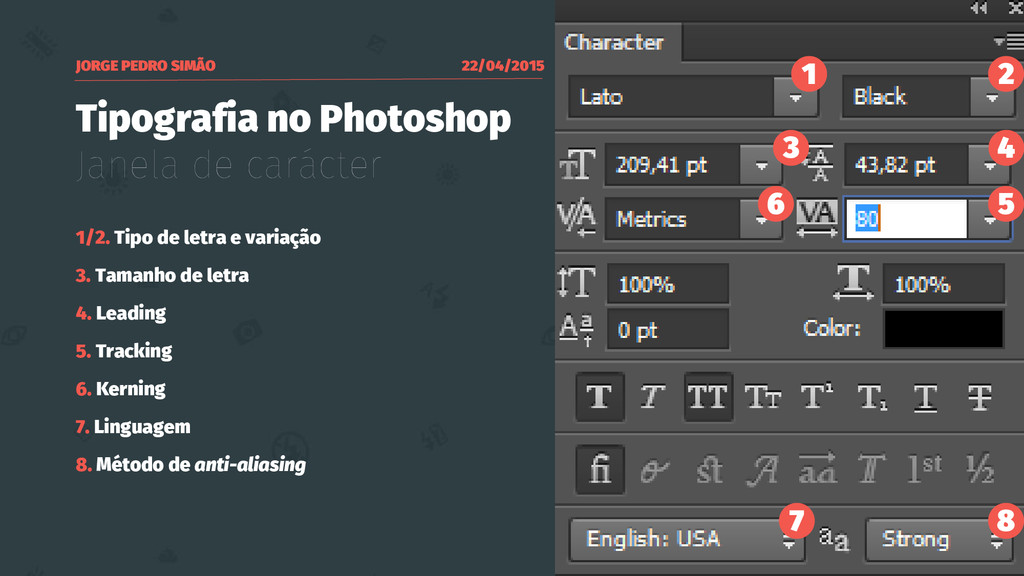Image resolution: width=1024 pixels, height=576 pixels.
Task: Click list item 'Leading'
Action: (131, 313)
